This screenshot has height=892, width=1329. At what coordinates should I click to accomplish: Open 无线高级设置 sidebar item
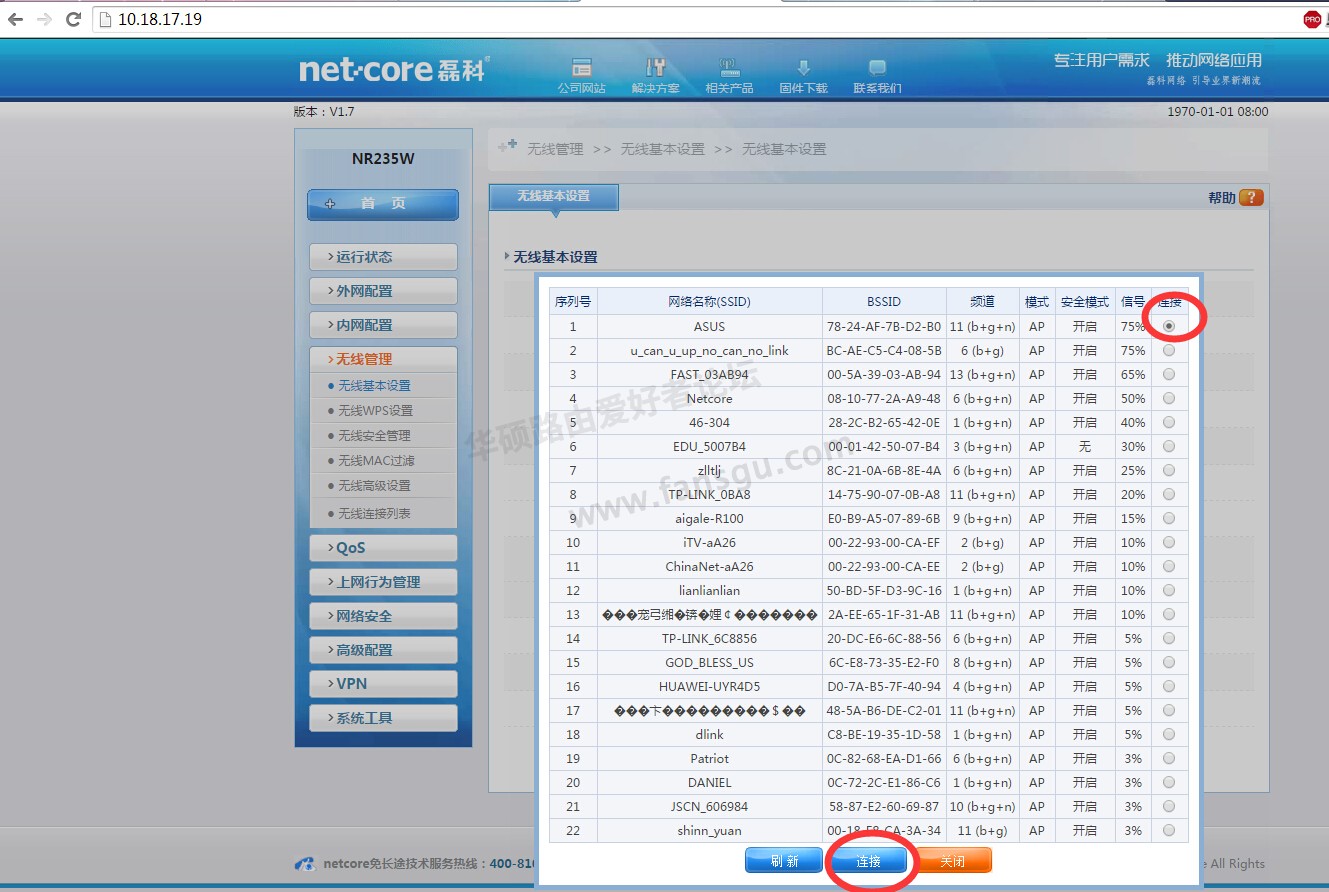pos(374,486)
